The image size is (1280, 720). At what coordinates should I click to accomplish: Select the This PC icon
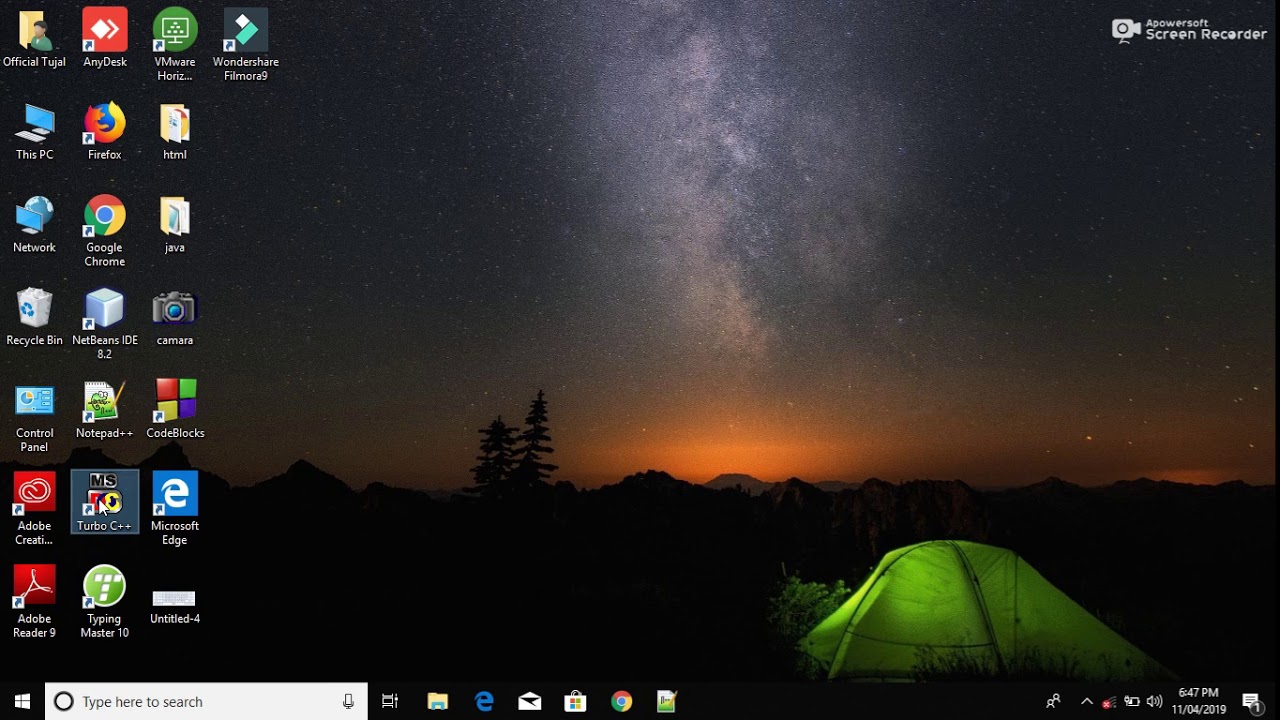click(34, 132)
